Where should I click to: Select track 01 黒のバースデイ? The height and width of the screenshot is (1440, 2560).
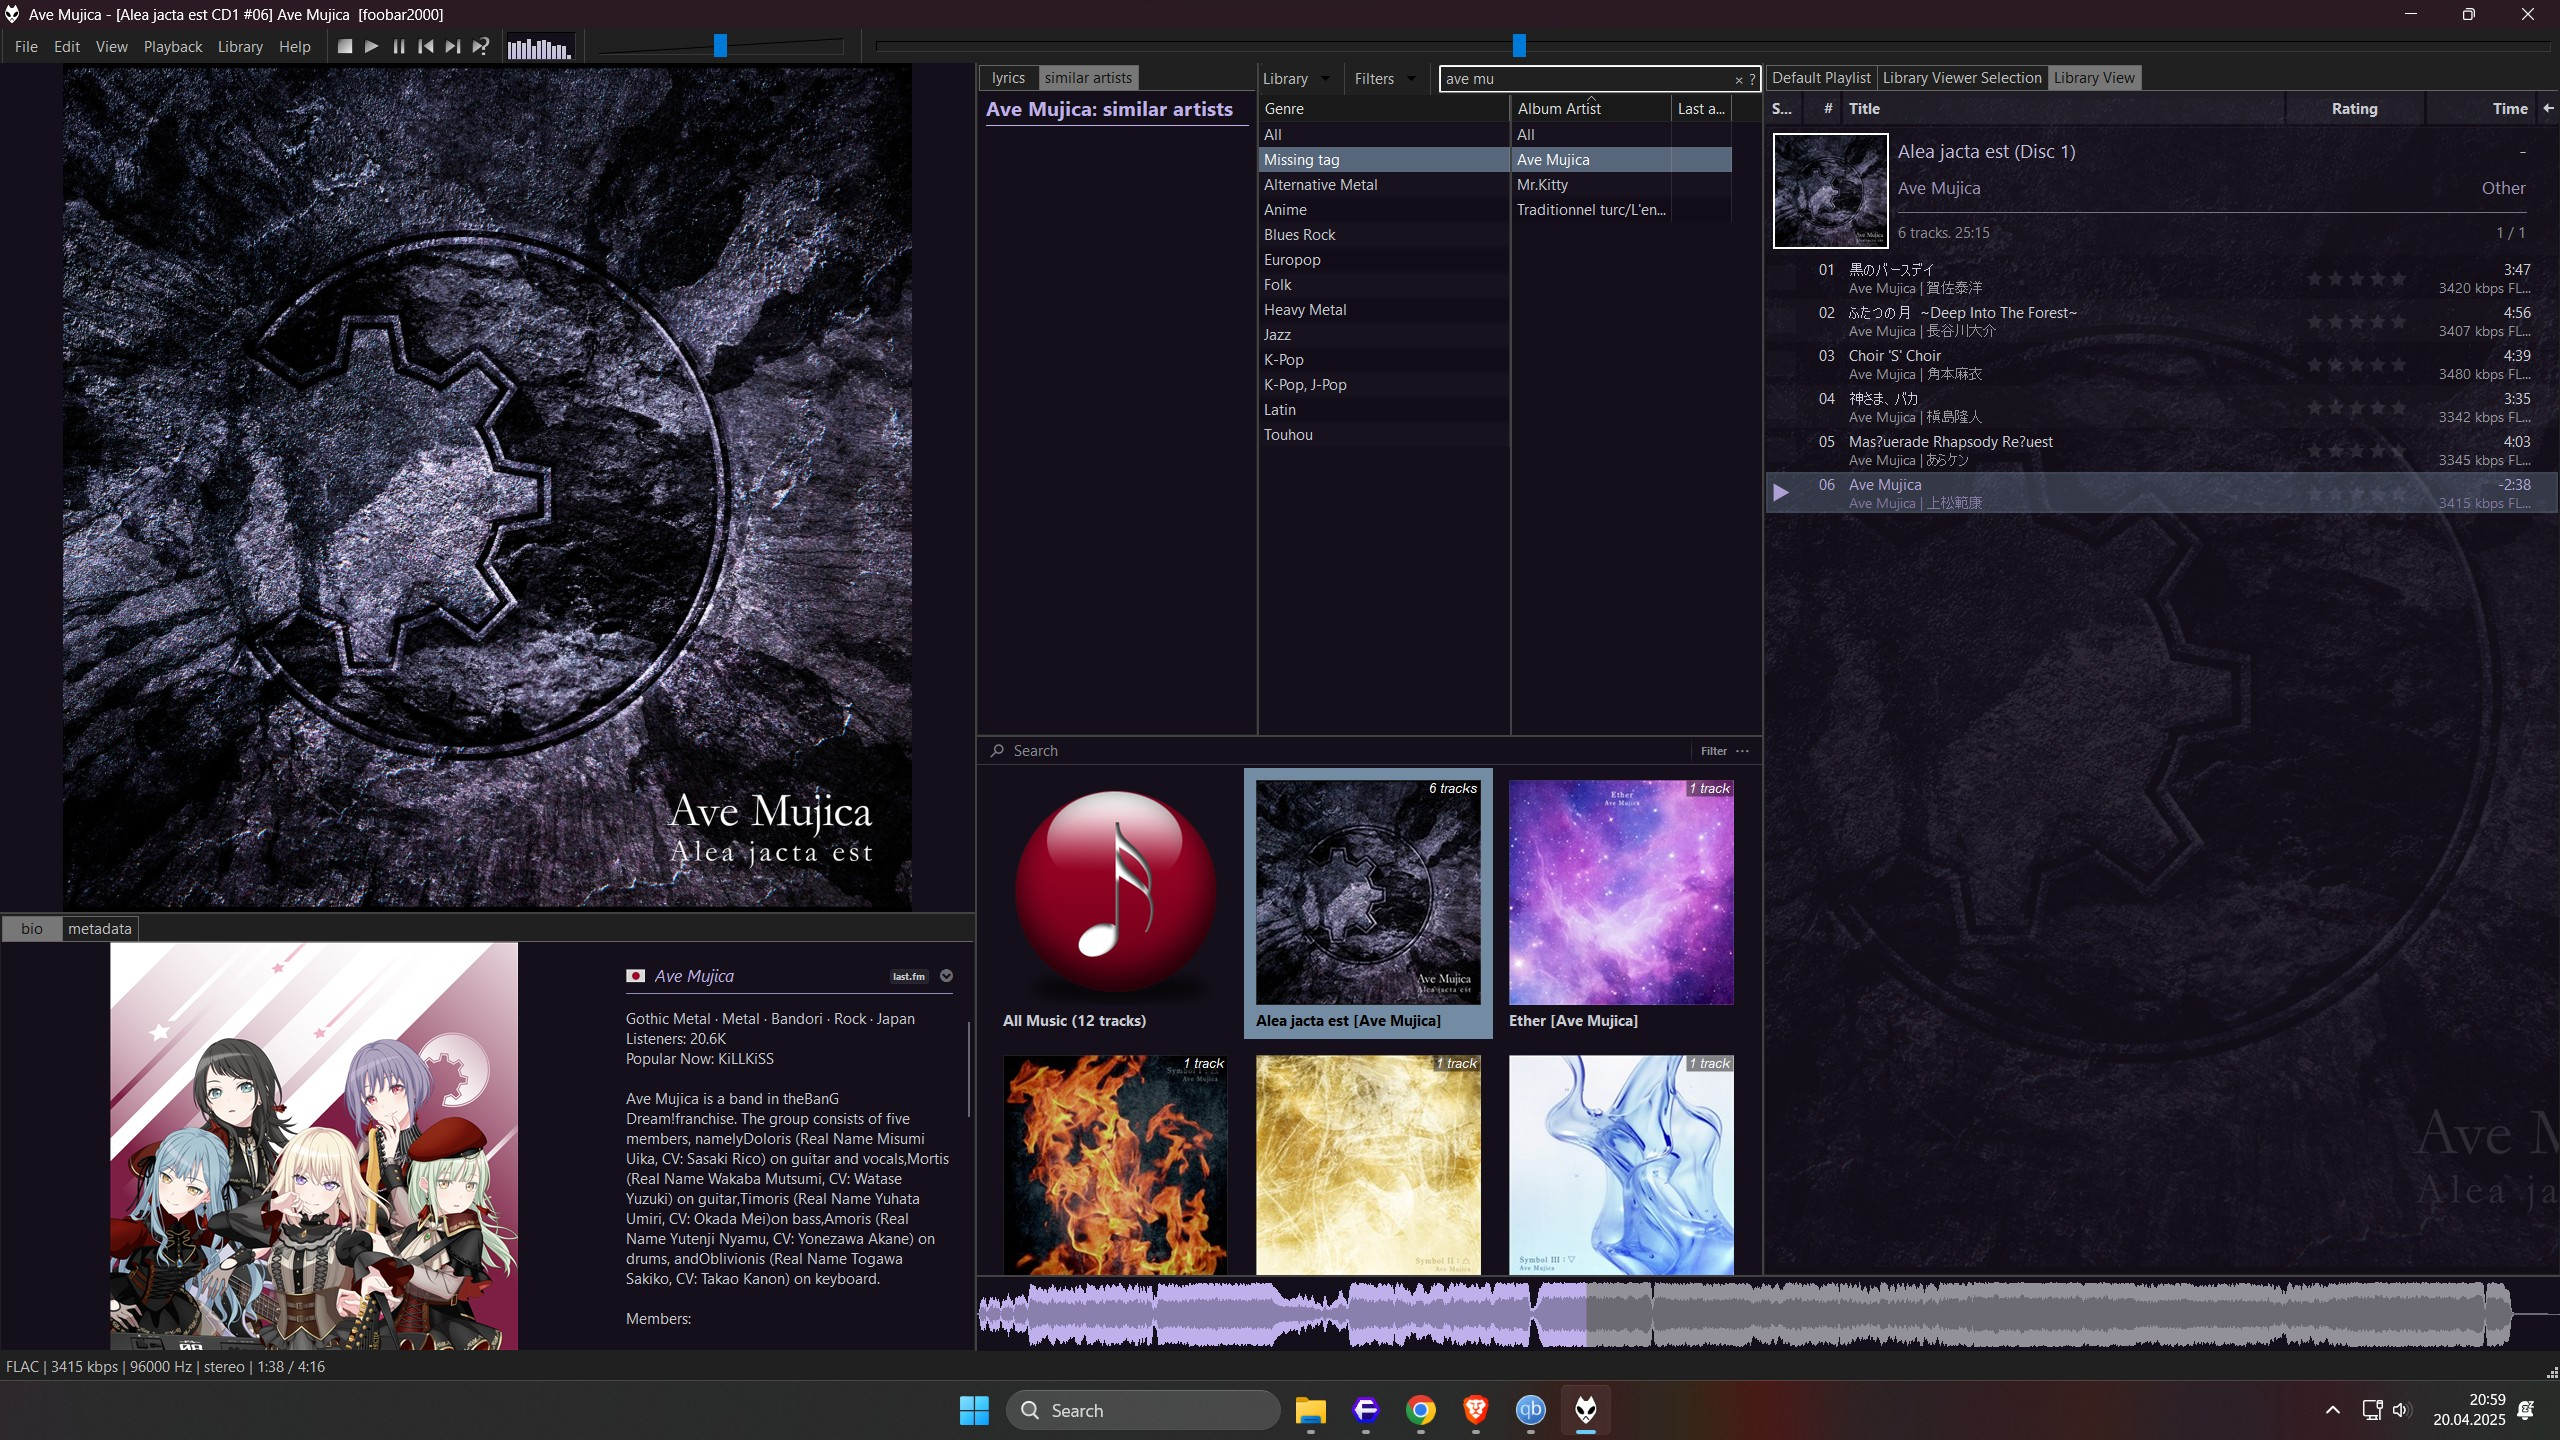[x=2161, y=278]
